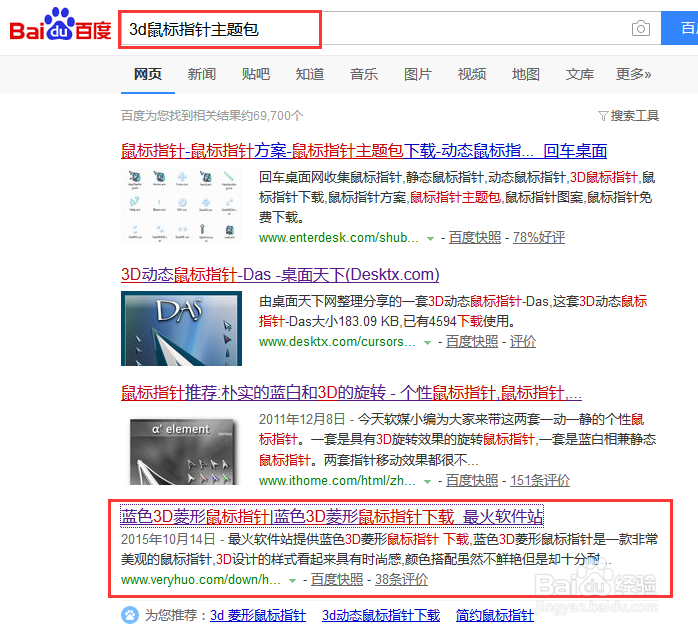Open 百度快照 for veryhuo result
Image resolution: width=698 pixels, height=631 pixels.
click(337, 580)
